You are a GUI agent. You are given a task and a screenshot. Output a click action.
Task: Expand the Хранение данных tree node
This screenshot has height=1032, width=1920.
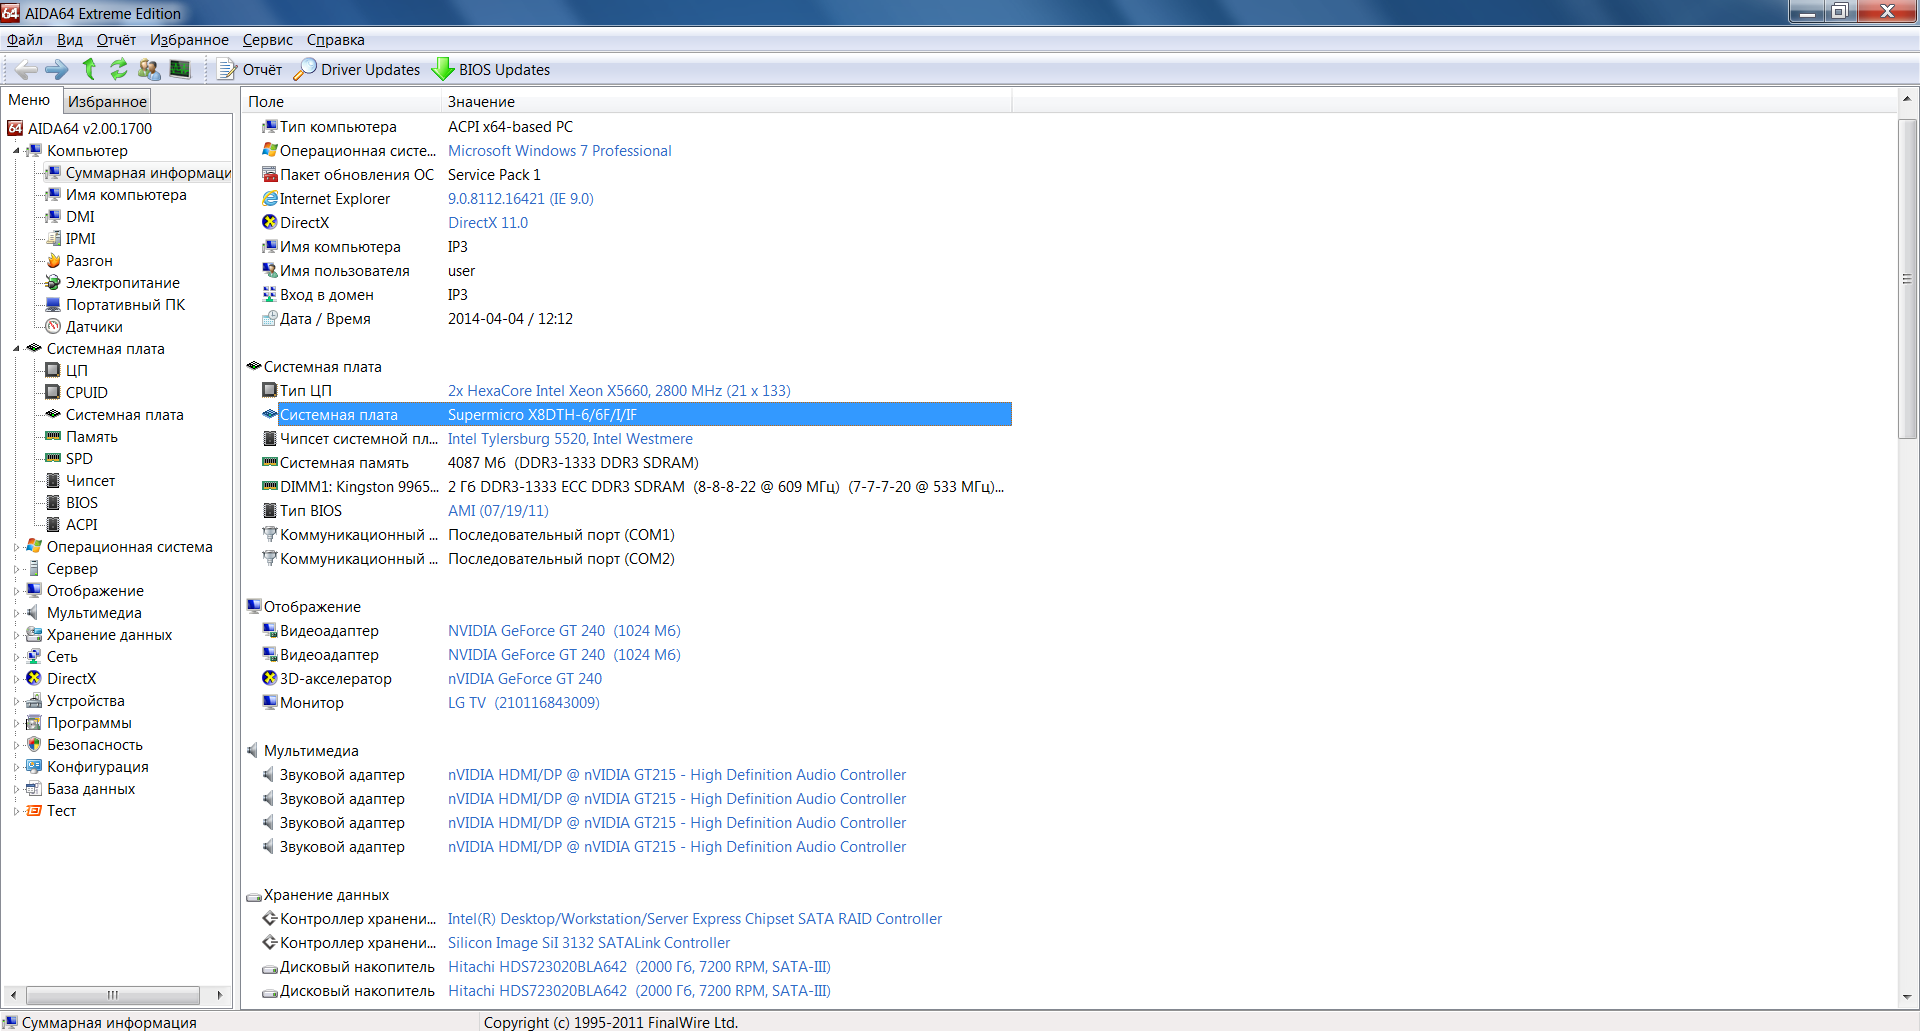16,635
